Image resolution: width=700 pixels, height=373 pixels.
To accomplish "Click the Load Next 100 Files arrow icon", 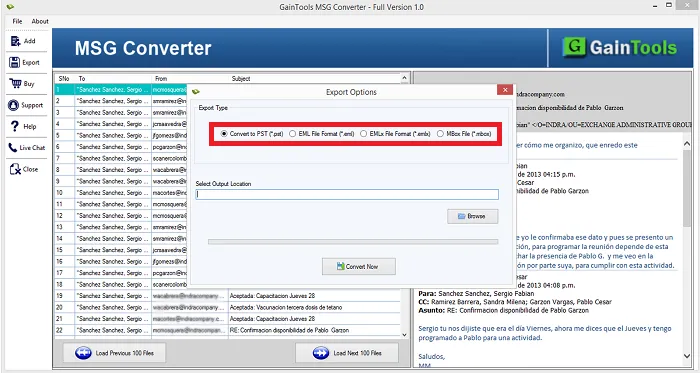I will pyautogui.click(x=321, y=353).
